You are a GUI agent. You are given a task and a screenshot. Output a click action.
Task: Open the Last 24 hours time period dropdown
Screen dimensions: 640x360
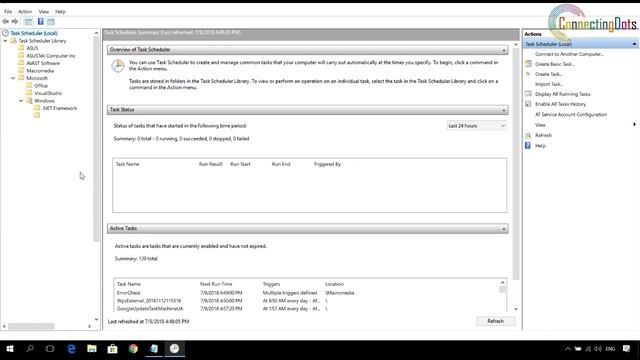477,126
